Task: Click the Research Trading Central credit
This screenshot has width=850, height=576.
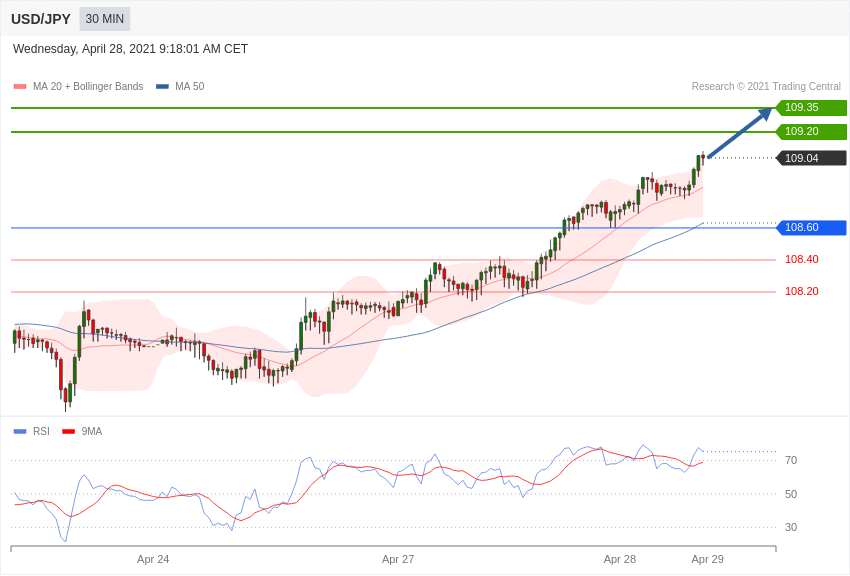Action: tap(766, 87)
